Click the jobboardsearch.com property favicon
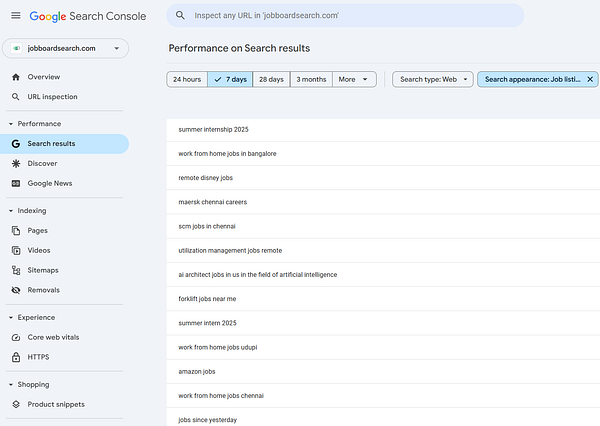600x426 pixels. pyautogui.click(x=16, y=48)
